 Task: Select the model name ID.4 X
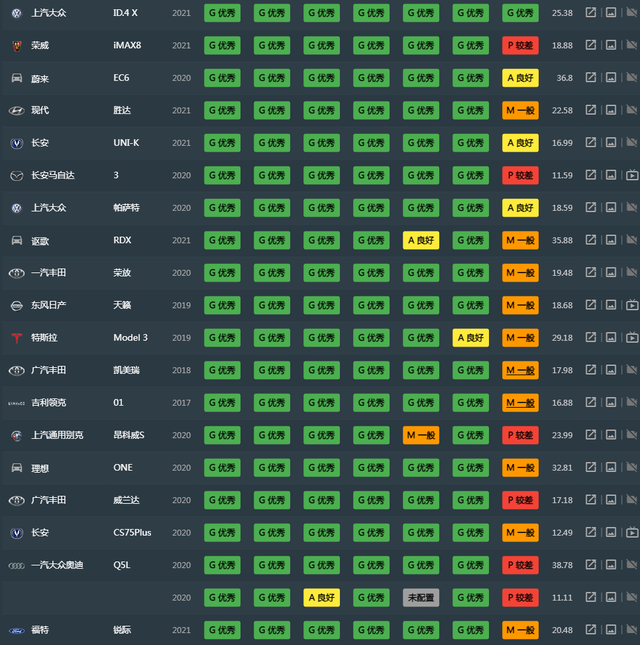[125, 13]
